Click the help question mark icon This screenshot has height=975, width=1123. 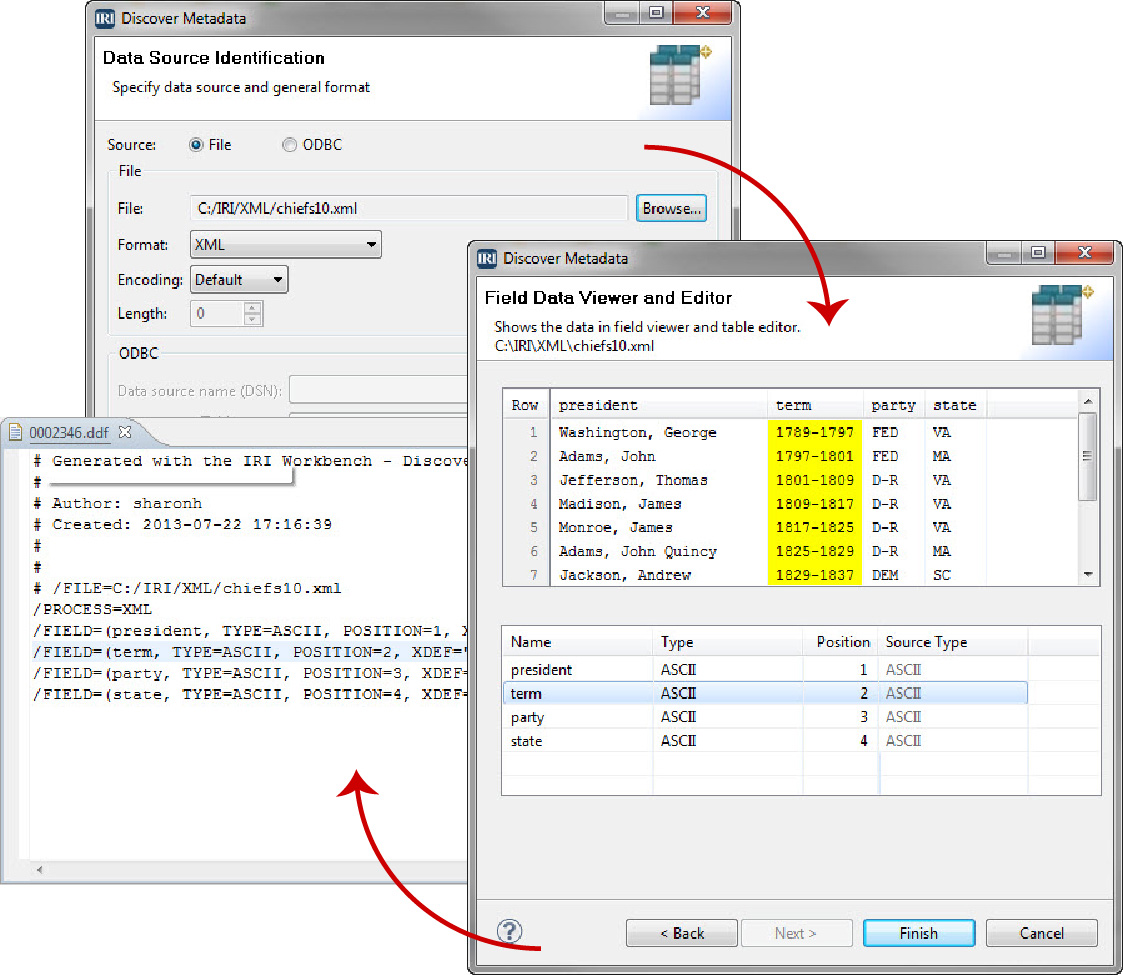coord(509,931)
